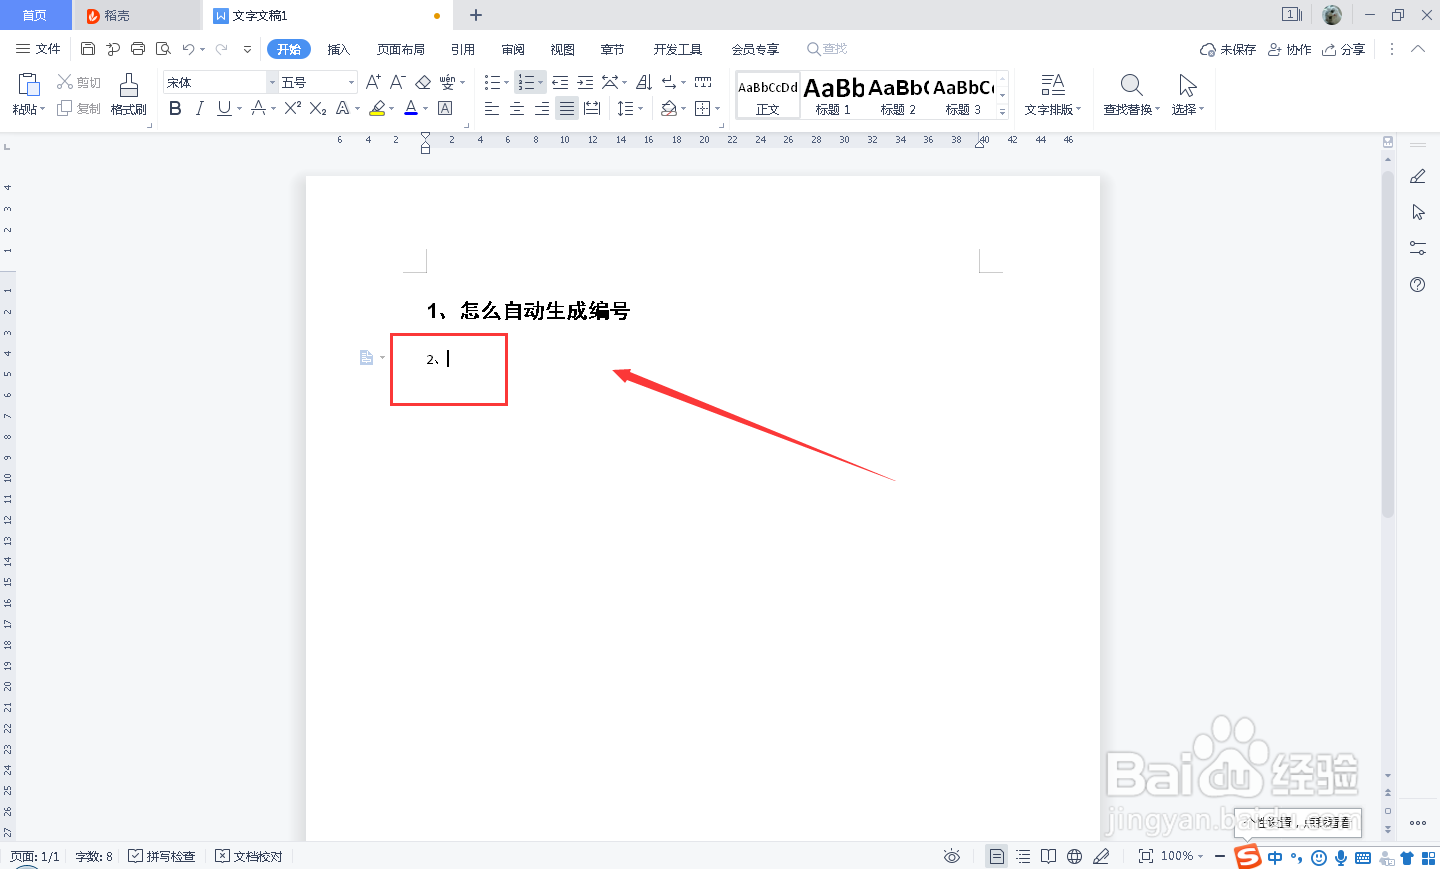Click the 文字排版 text layout icon
The image size is (1440, 869).
click(1053, 95)
